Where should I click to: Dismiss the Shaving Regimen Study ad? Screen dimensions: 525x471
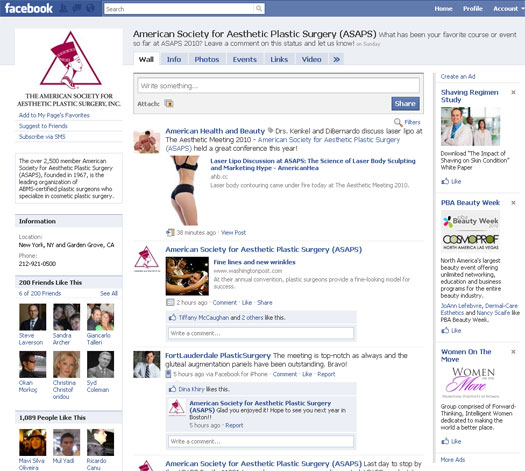pyautogui.click(x=513, y=92)
